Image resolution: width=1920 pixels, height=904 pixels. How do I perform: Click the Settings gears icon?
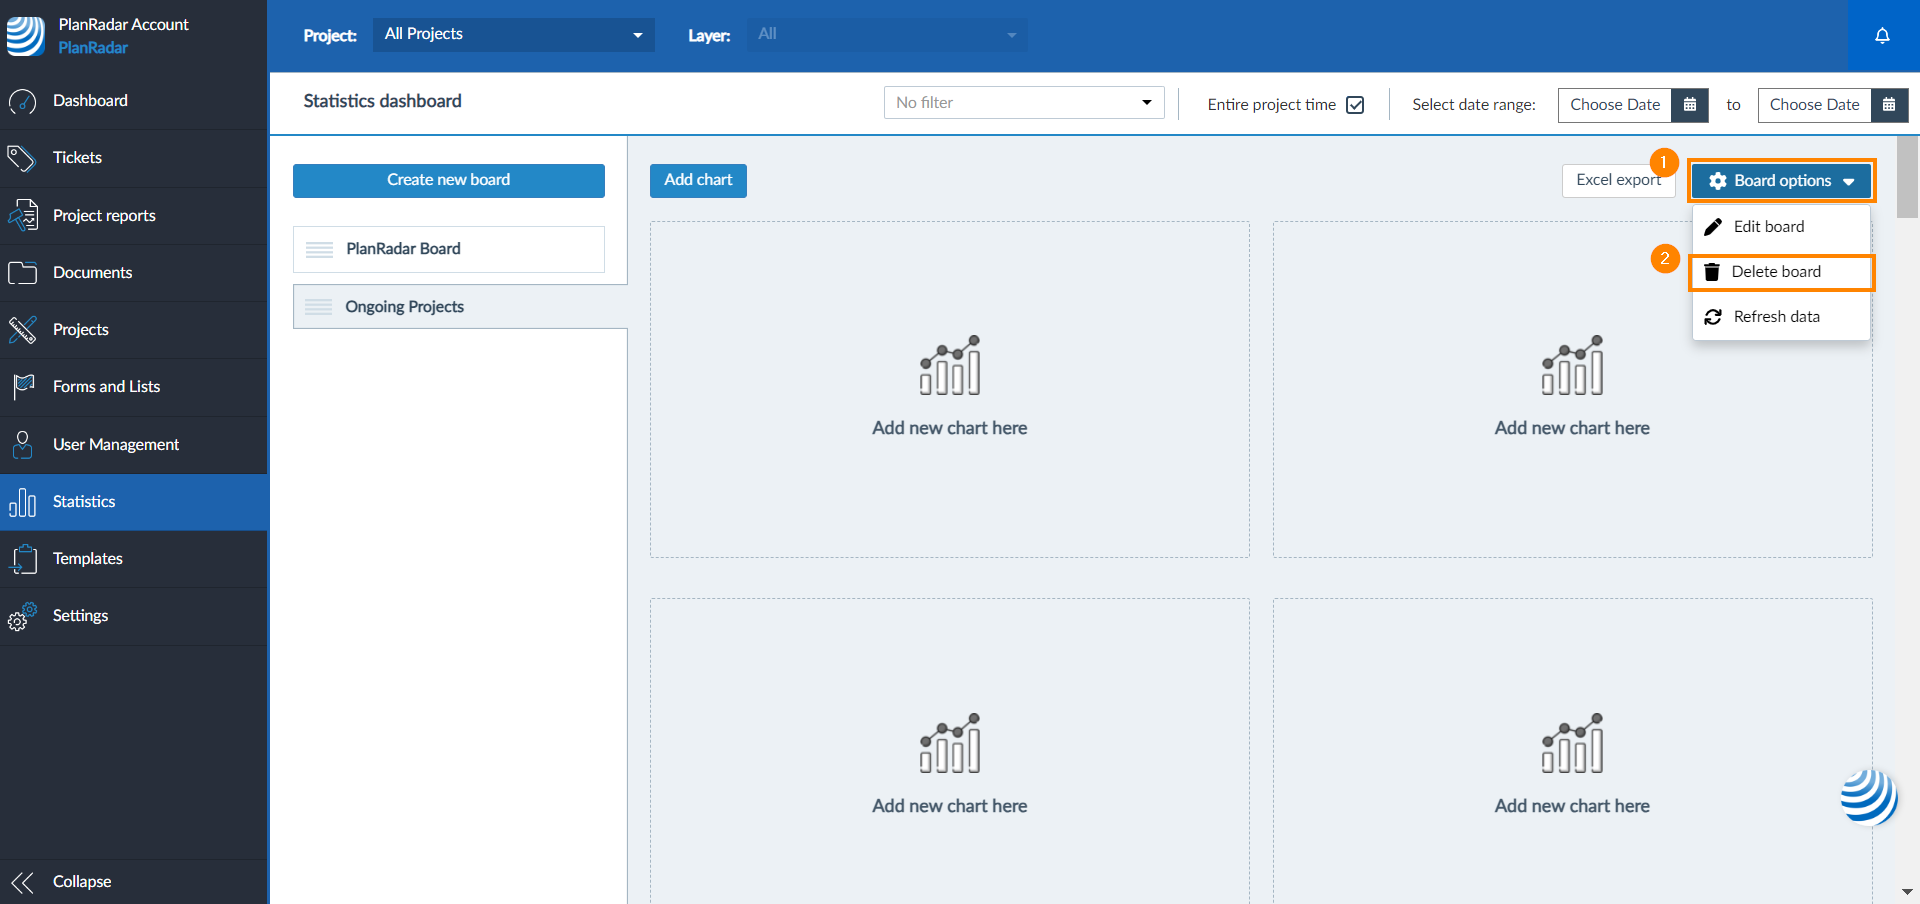(22, 616)
